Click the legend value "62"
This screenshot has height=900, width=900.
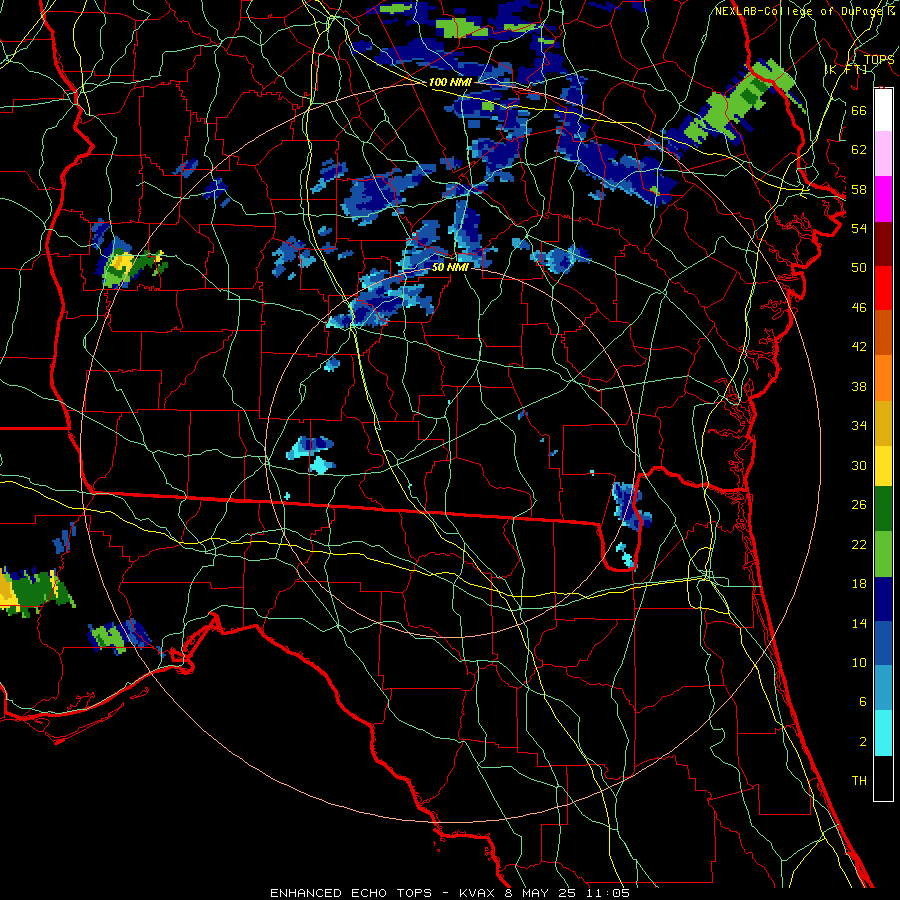point(859,150)
